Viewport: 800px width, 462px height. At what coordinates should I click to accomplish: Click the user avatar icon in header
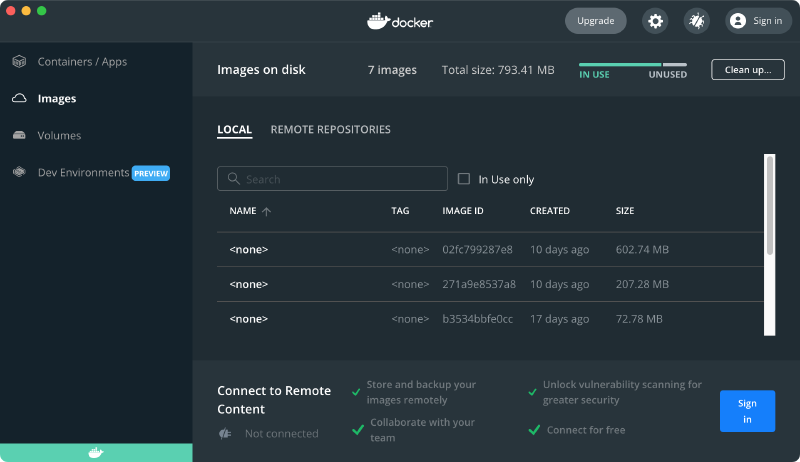tap(738, 21)
